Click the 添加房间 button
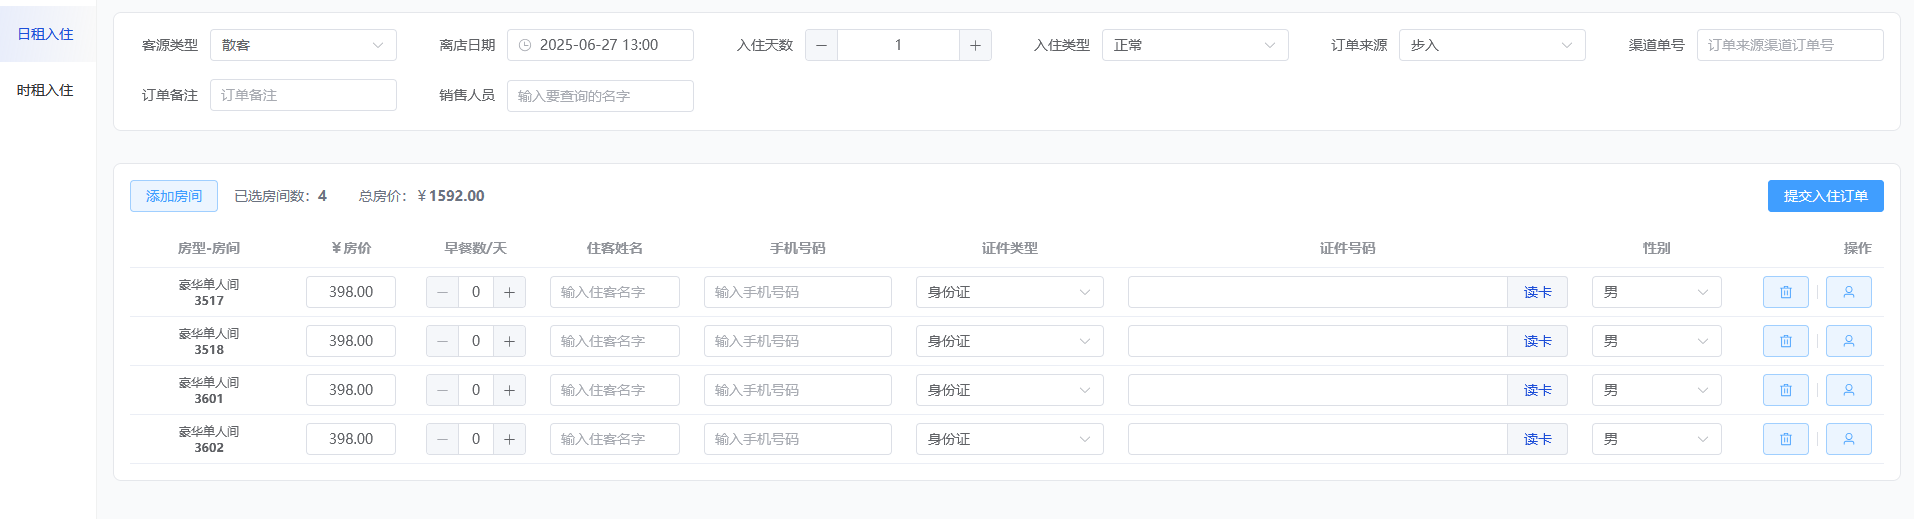This screenshot has height=519, width=1914. (174, 196)
